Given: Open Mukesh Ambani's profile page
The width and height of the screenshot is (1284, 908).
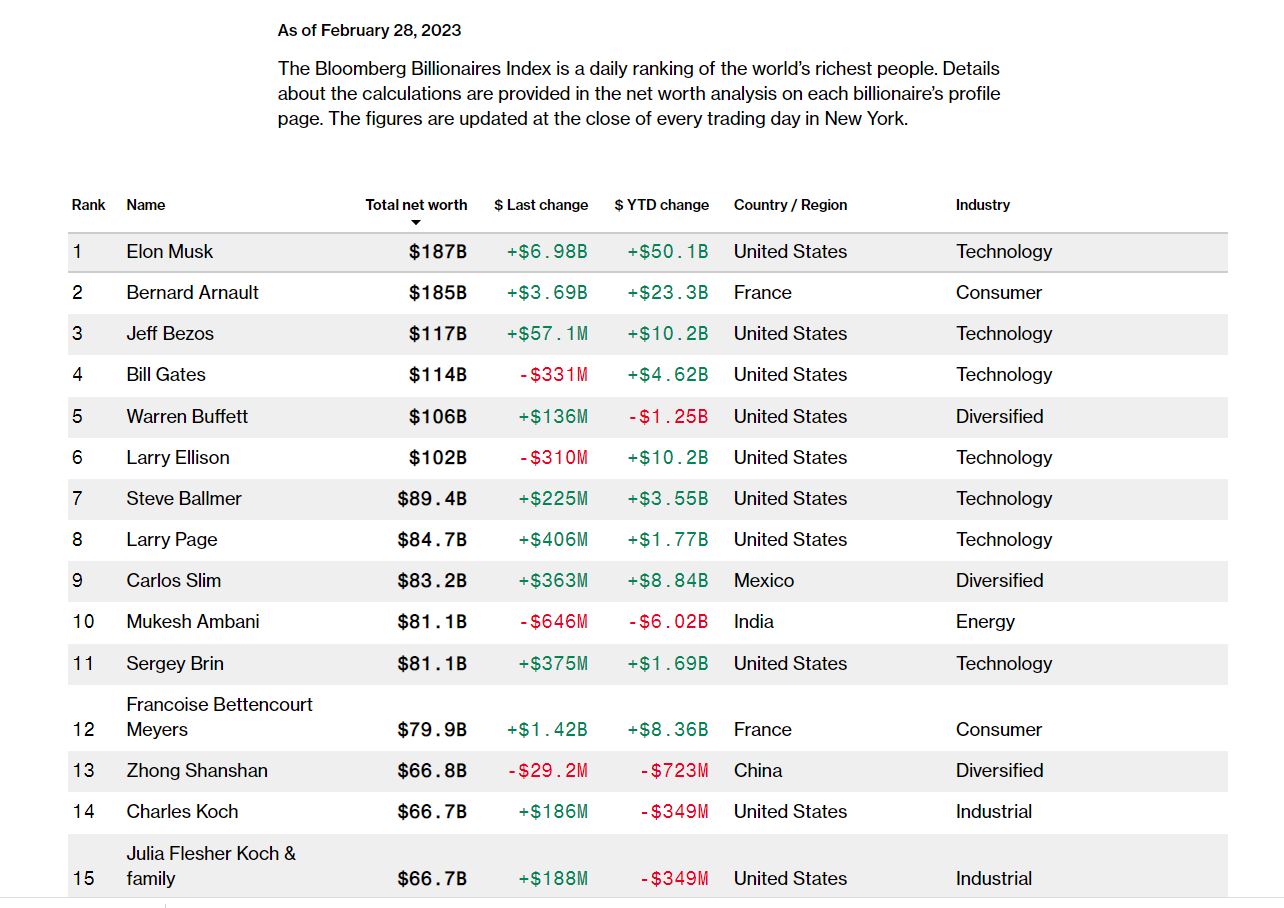Looking at the screenshot, I should pos(193,622).
